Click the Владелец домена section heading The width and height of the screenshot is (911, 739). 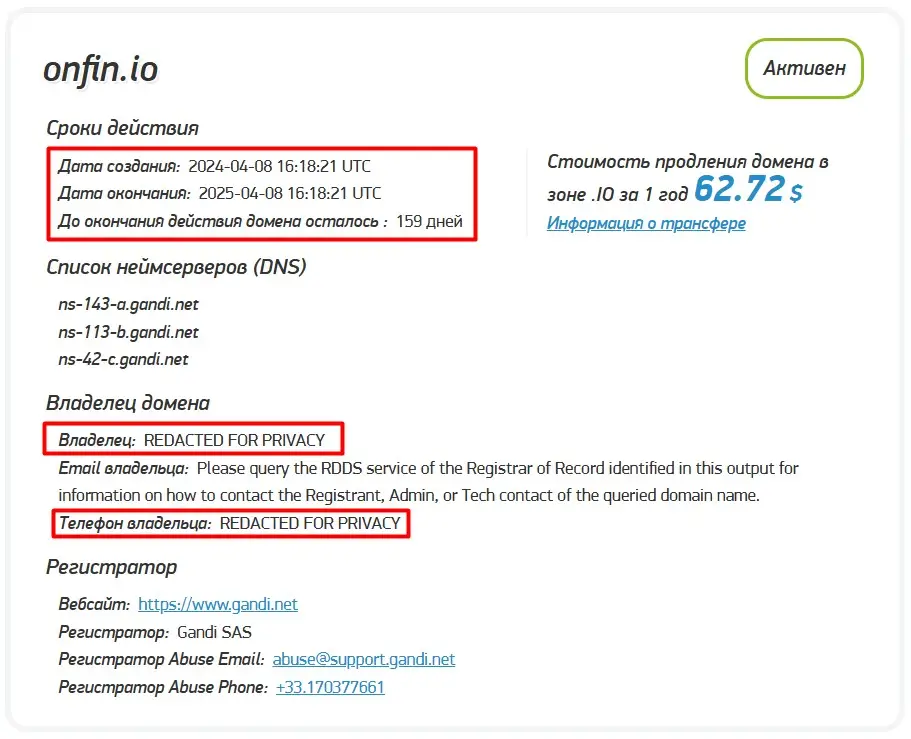128,403
